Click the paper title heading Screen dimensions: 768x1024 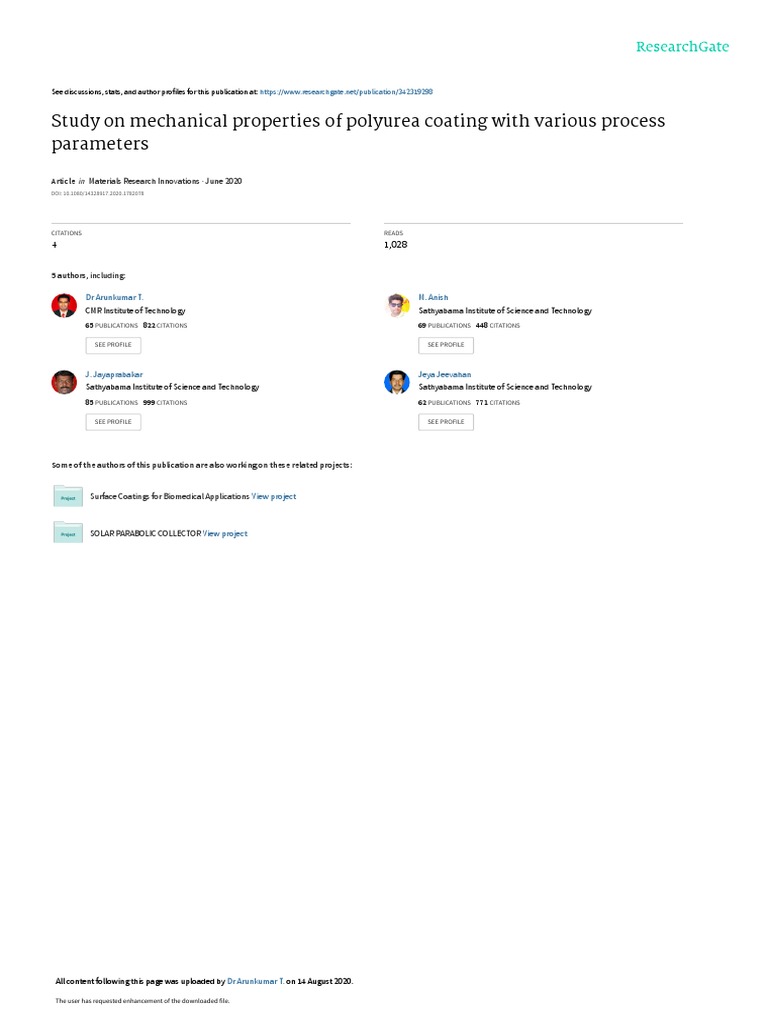[x=358, y=132]
